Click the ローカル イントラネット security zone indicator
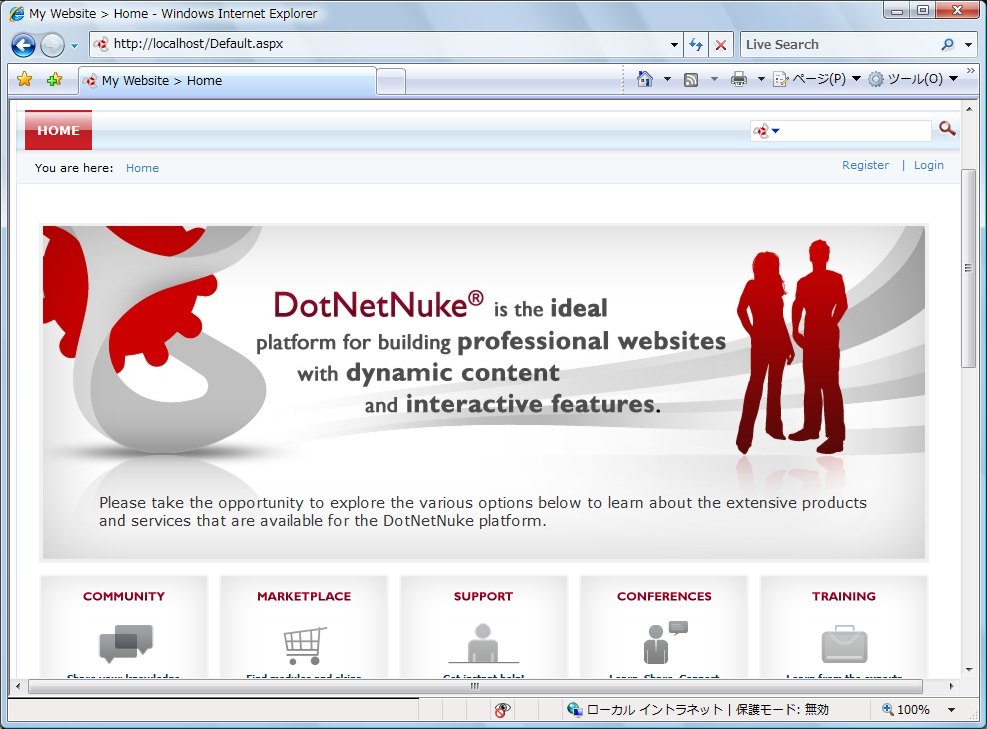Image resolution: width=987 pixels, height=729 pixels. coord(697,709)
